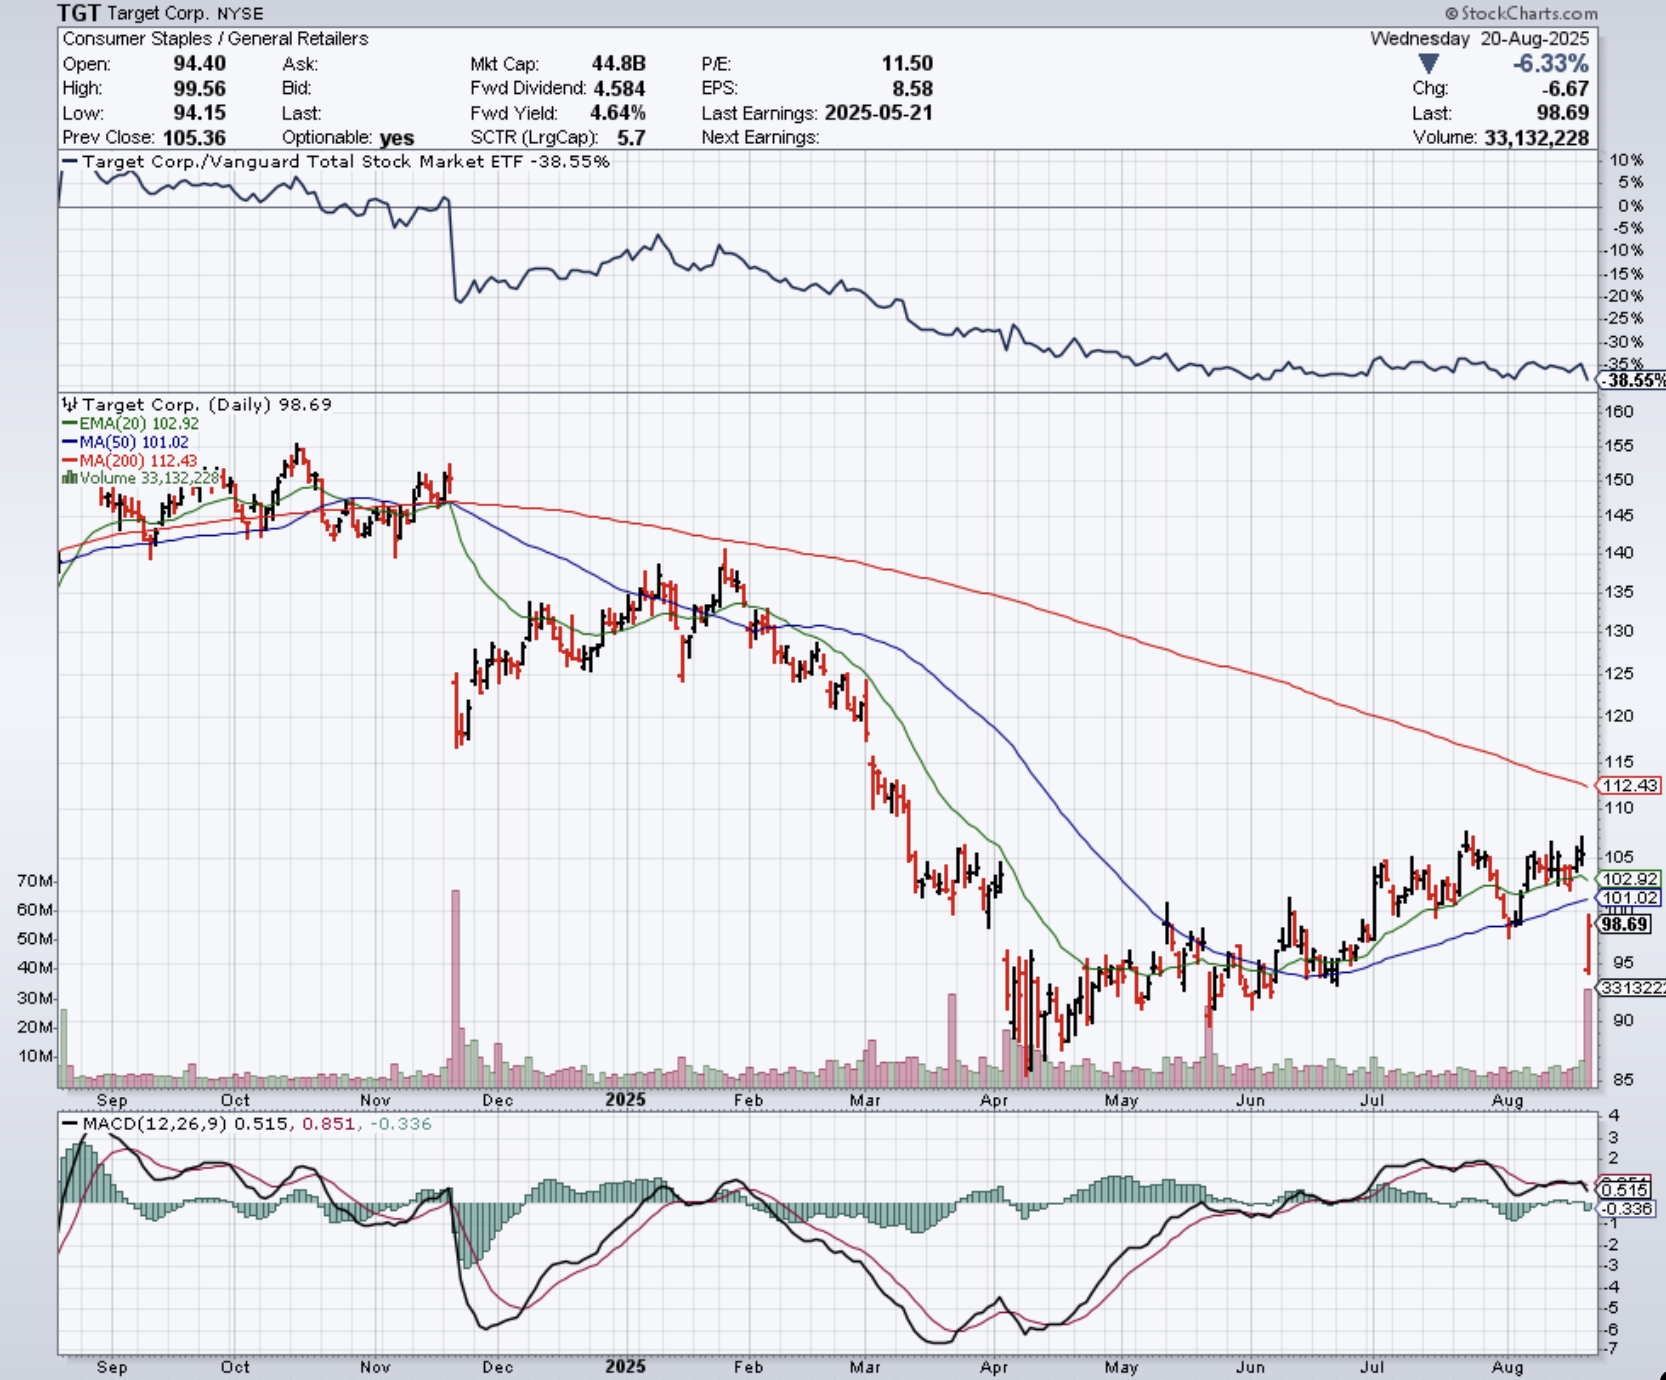Click the EPS value 8.58
The image size is (1666, 1380).
tap(912, 88)
